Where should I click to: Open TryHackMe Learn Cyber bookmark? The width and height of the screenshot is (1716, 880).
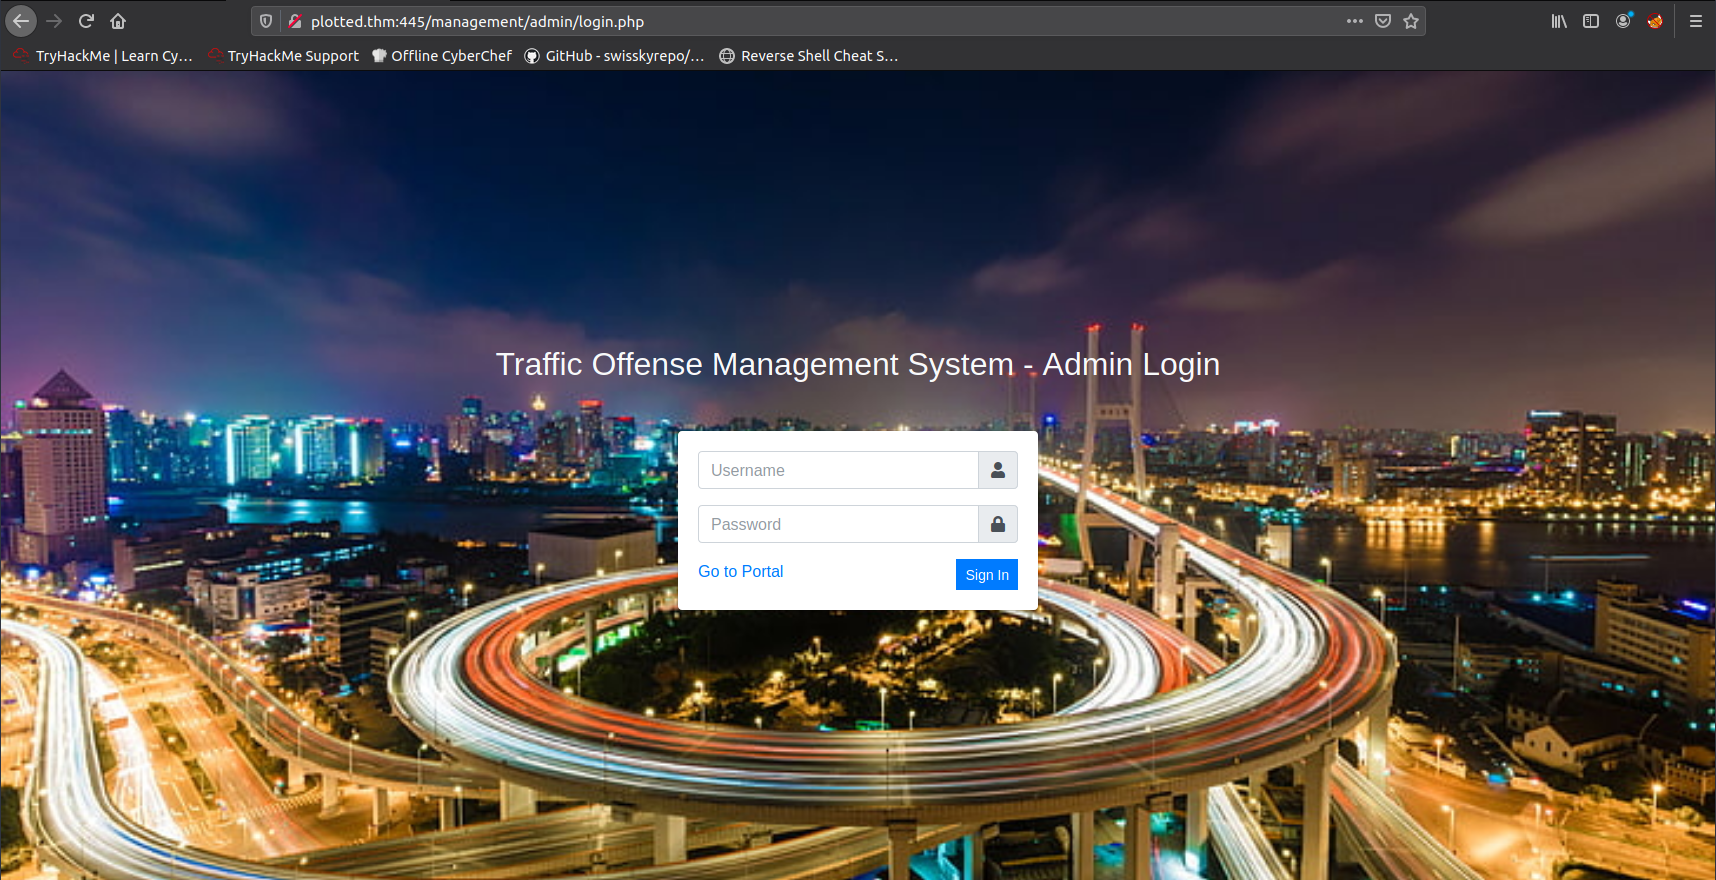click(103, 56)
